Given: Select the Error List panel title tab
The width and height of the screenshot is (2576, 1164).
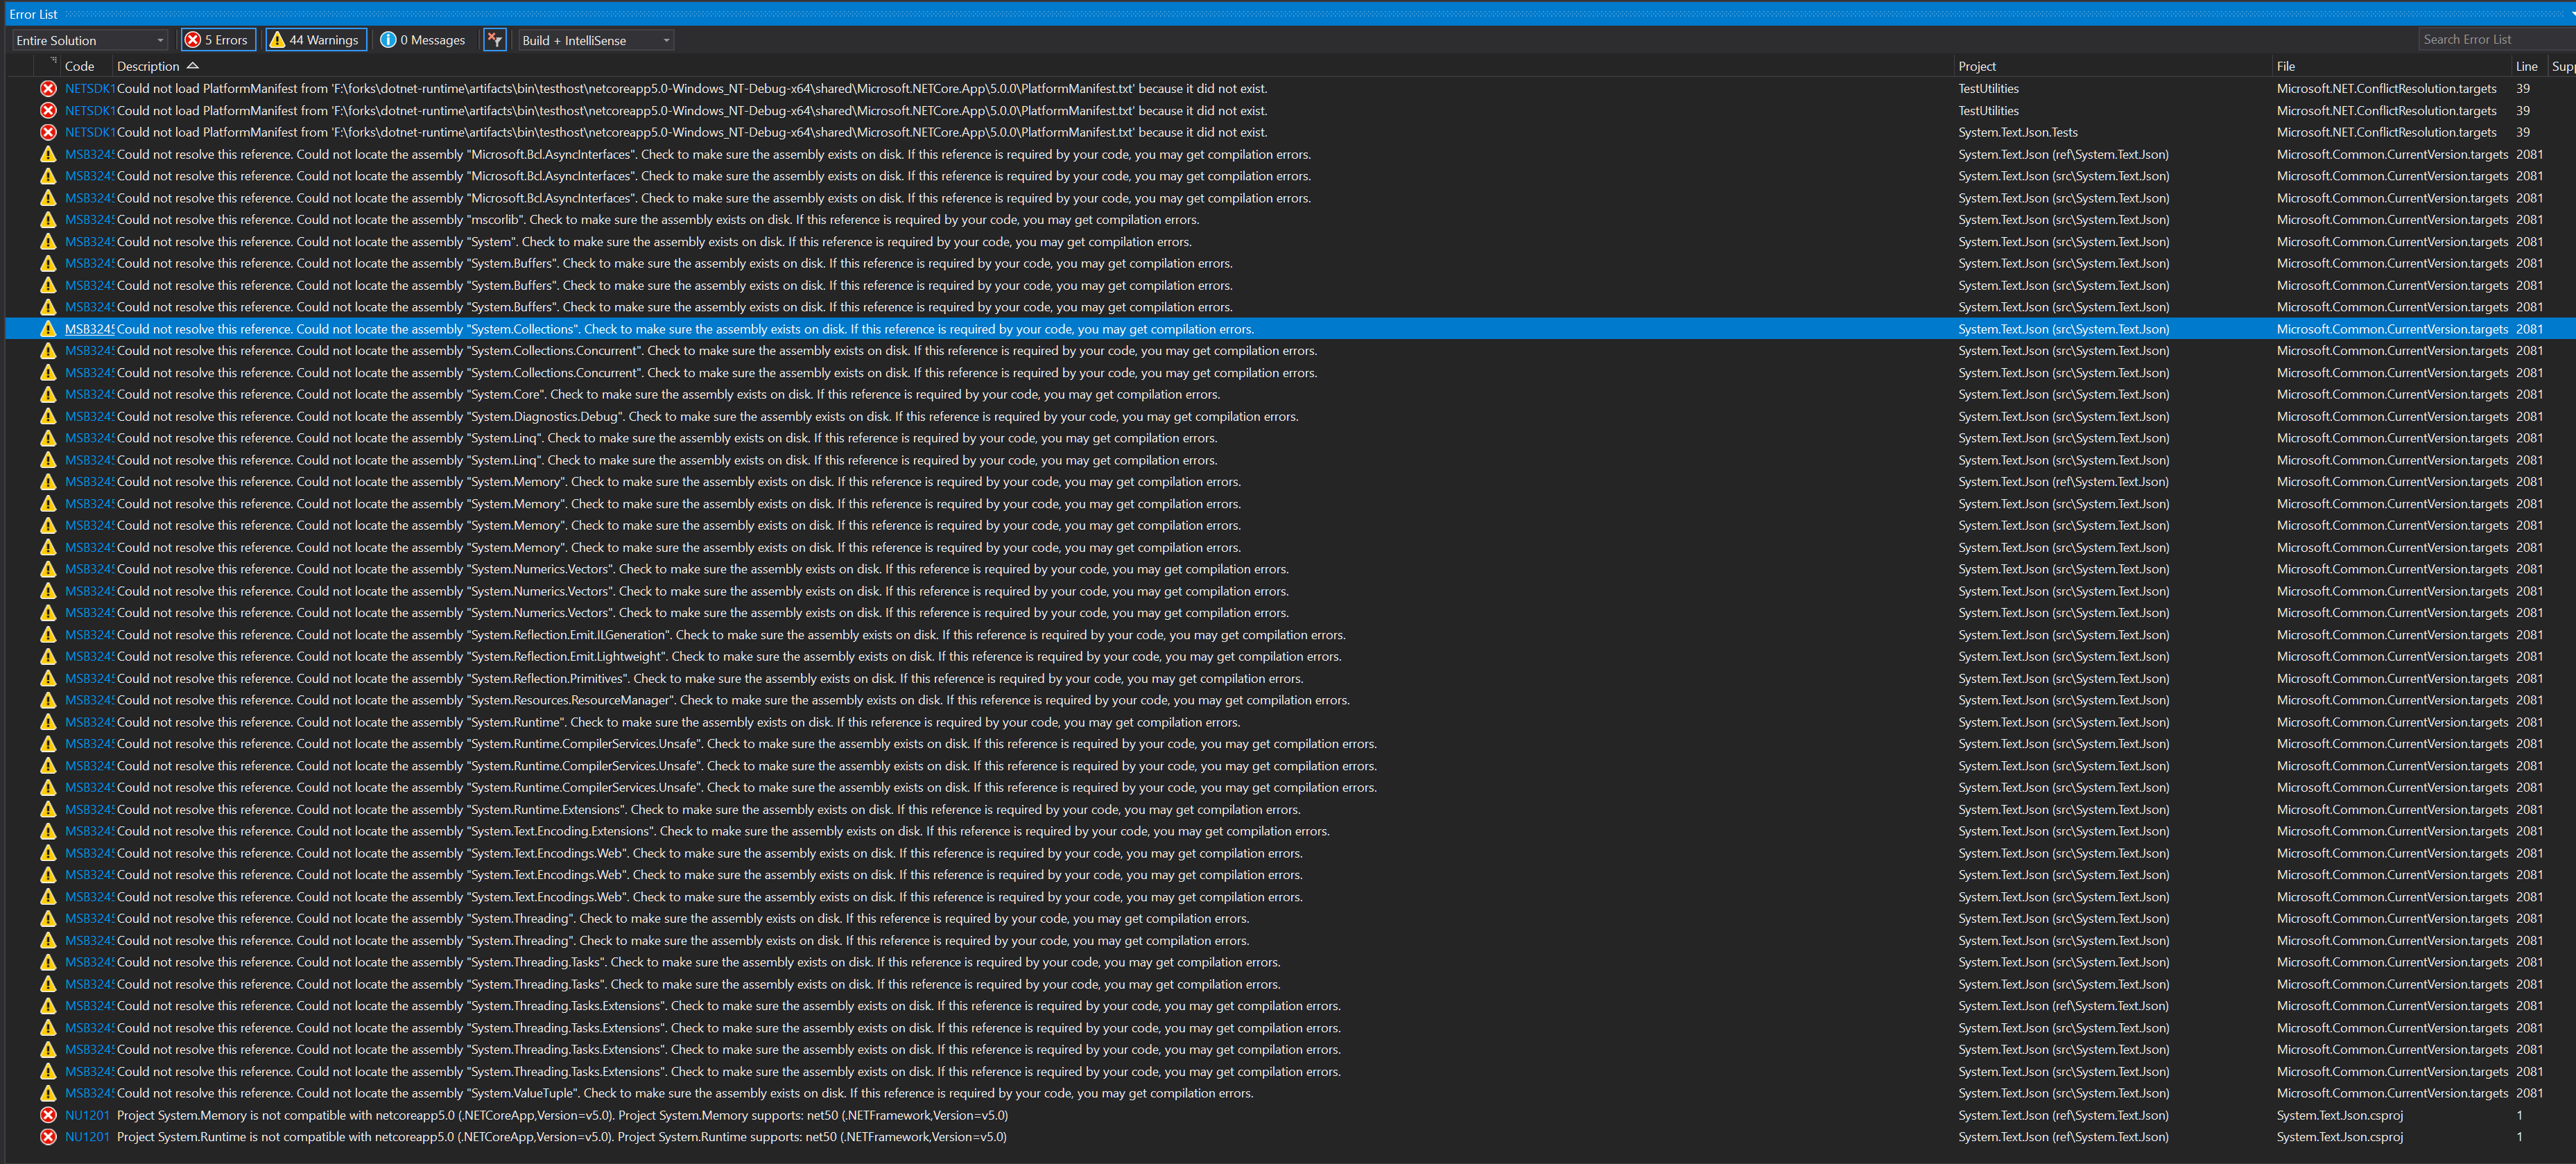Looking at the screenshot, I should [33, 13].
